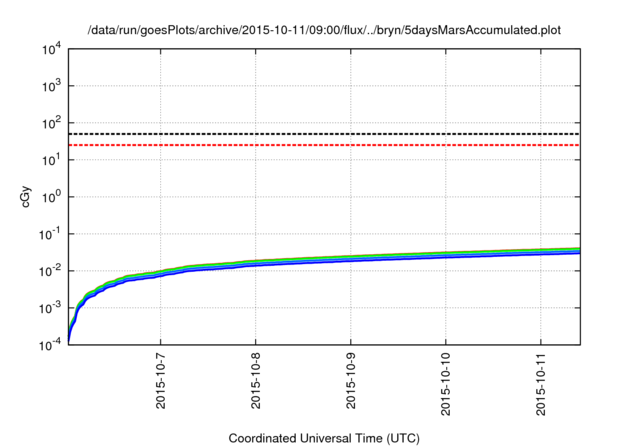Click the 10^-4 y-axis tick label
This screenshot has width=640, height=448.
point(50,345)
